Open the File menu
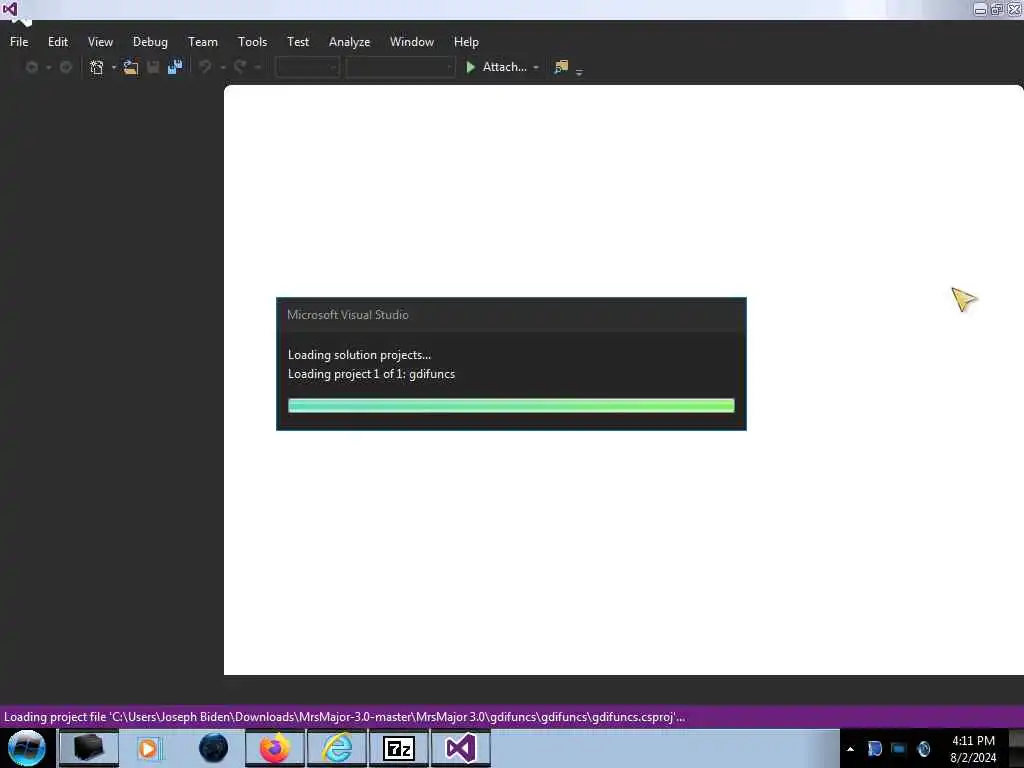 coord(19,42)
